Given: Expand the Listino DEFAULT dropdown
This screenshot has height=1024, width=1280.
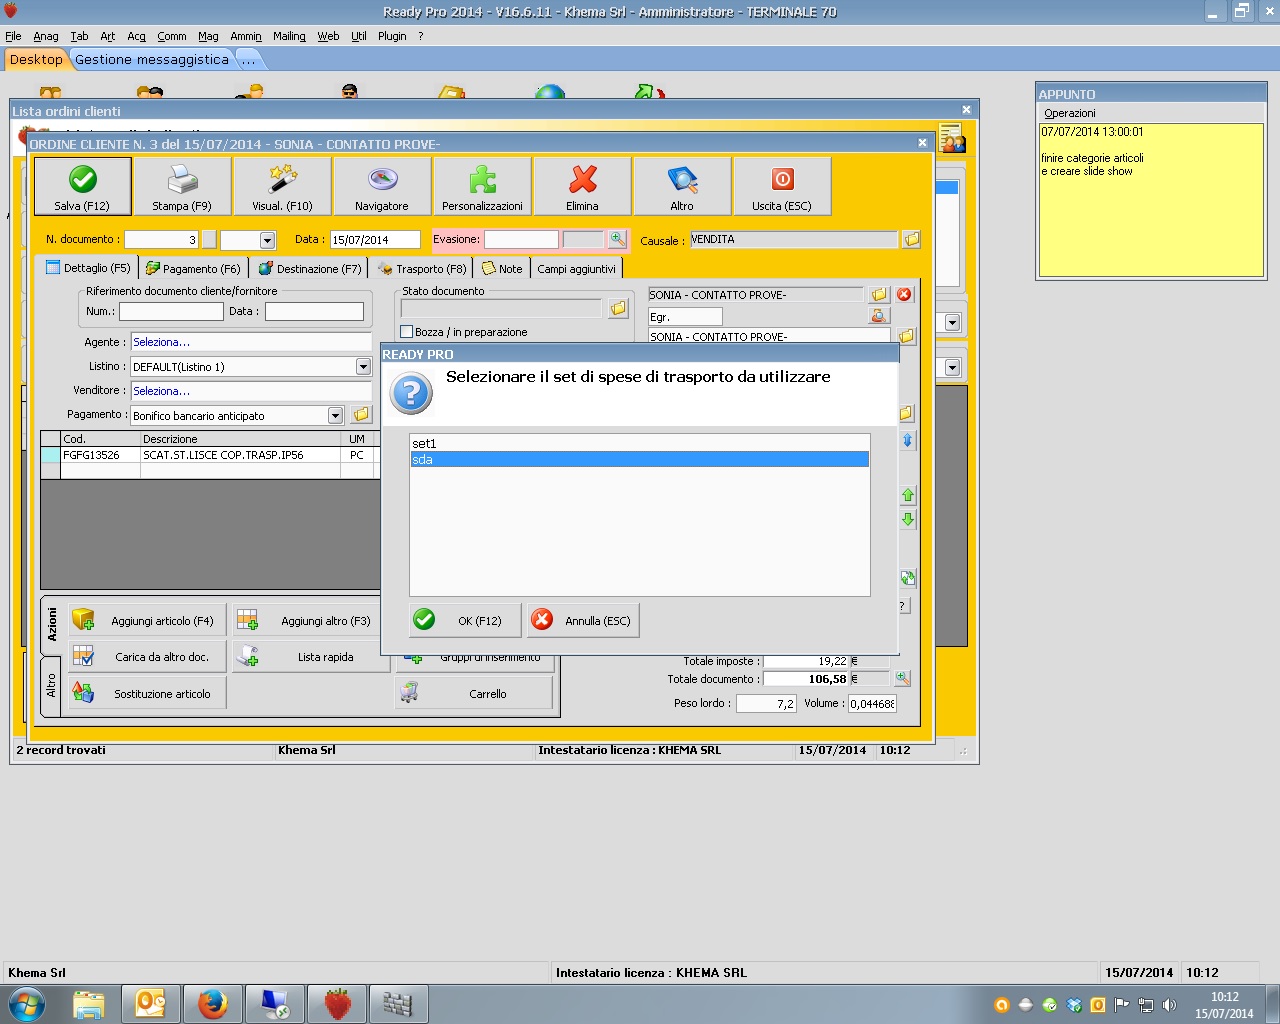Looking at the screenshot, I should pos(363,366).
